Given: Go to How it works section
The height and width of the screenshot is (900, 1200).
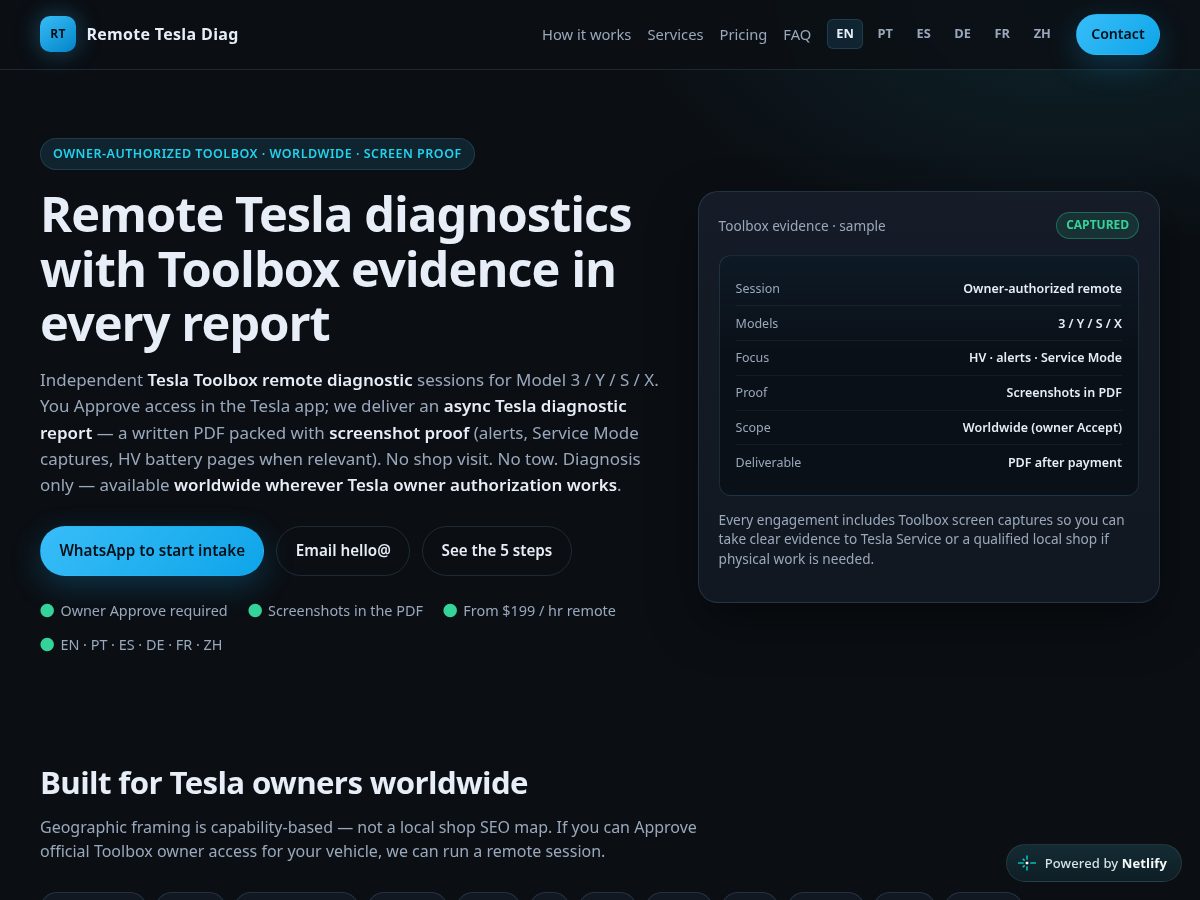Looking at the screenshot, I should [586, 34].
